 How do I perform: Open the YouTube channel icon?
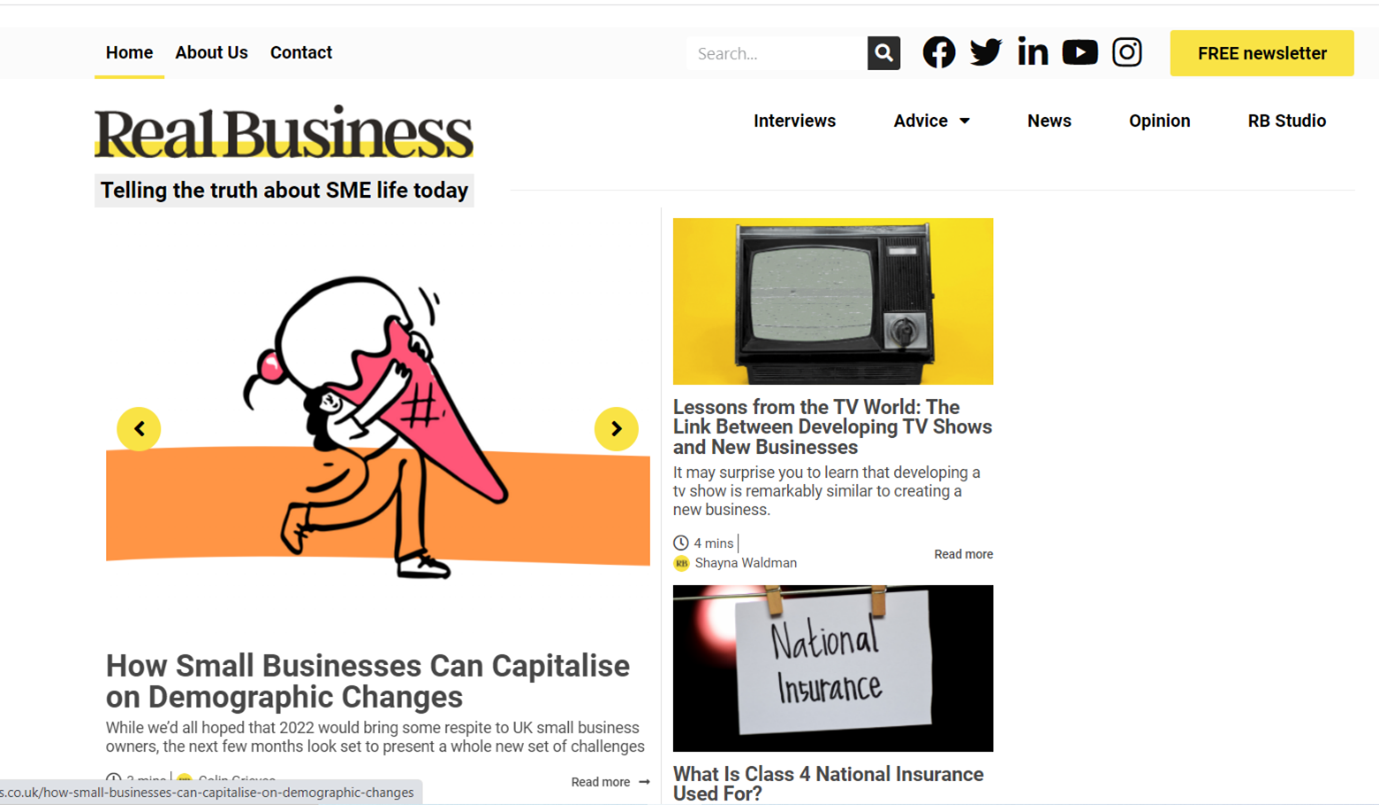tap(1079, 53)
